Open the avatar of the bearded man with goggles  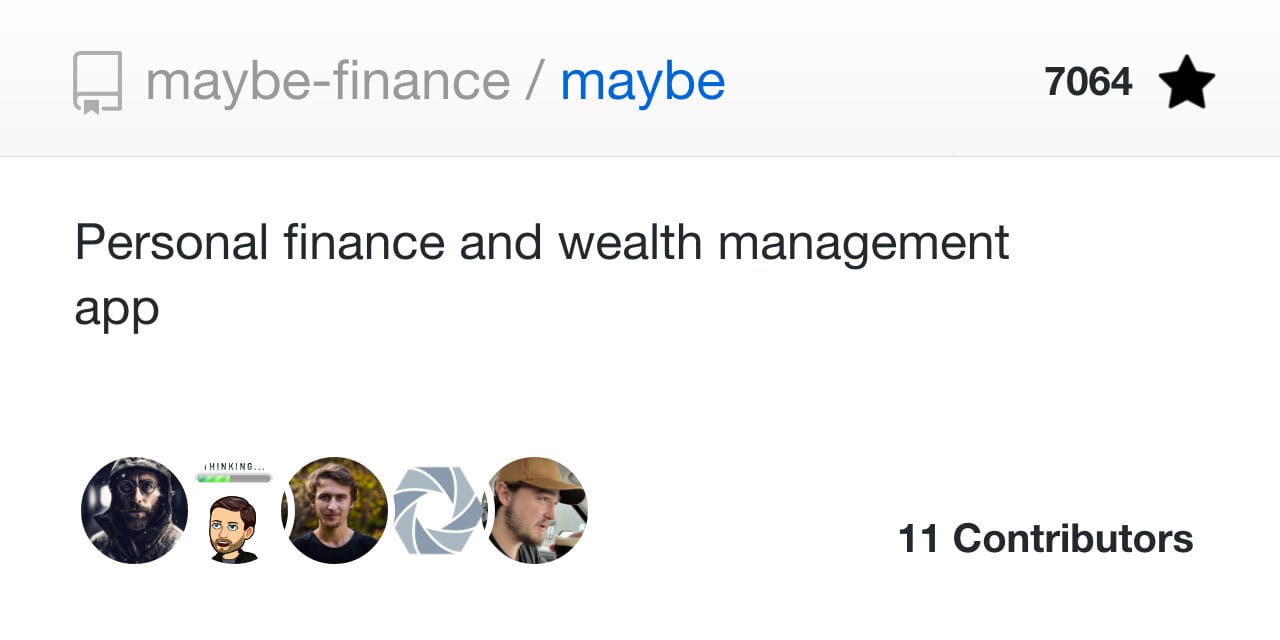coord(134,510)
